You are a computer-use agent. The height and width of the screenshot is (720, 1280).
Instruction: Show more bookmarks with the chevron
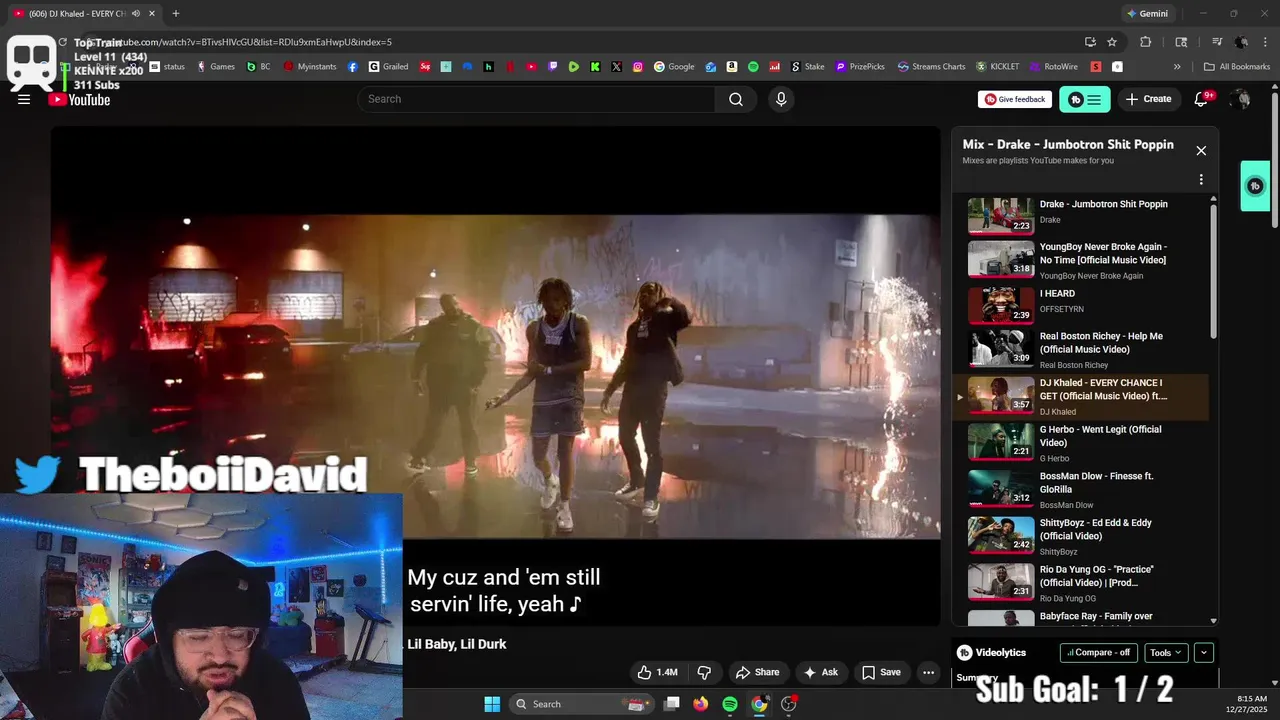coord(1177,67)
